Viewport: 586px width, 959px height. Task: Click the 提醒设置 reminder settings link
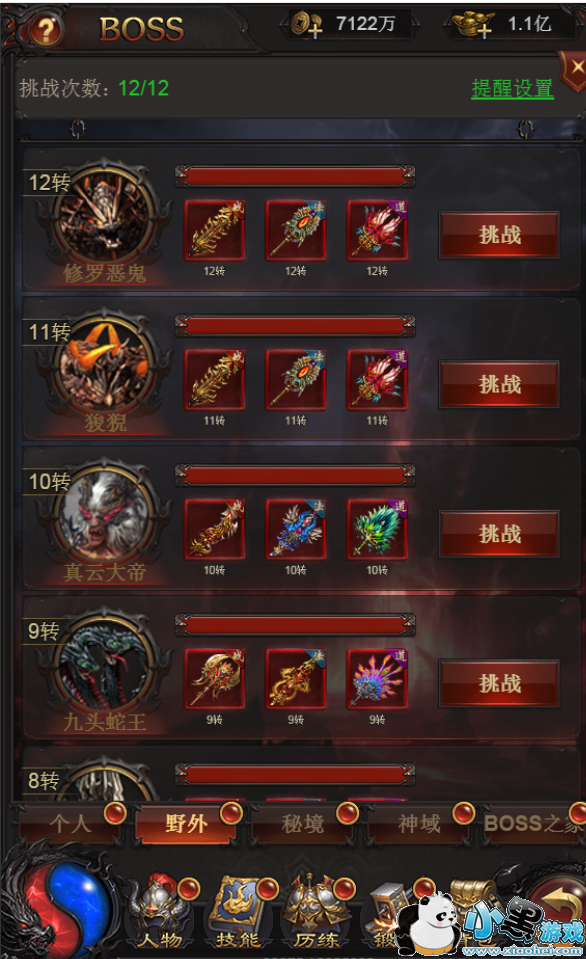pos(513,89)
